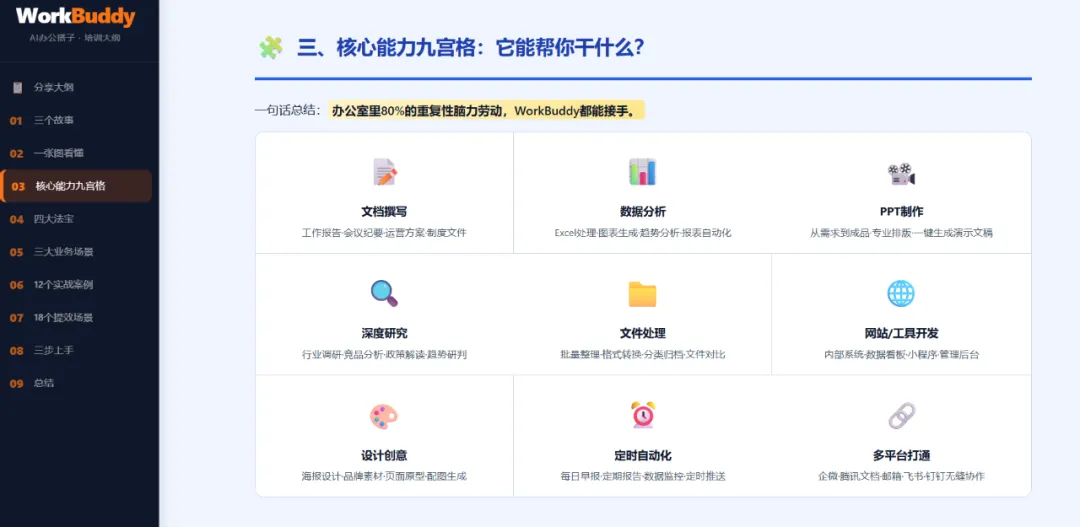
Task: Click the globe website development icon
Action: (x=901, y=293)
